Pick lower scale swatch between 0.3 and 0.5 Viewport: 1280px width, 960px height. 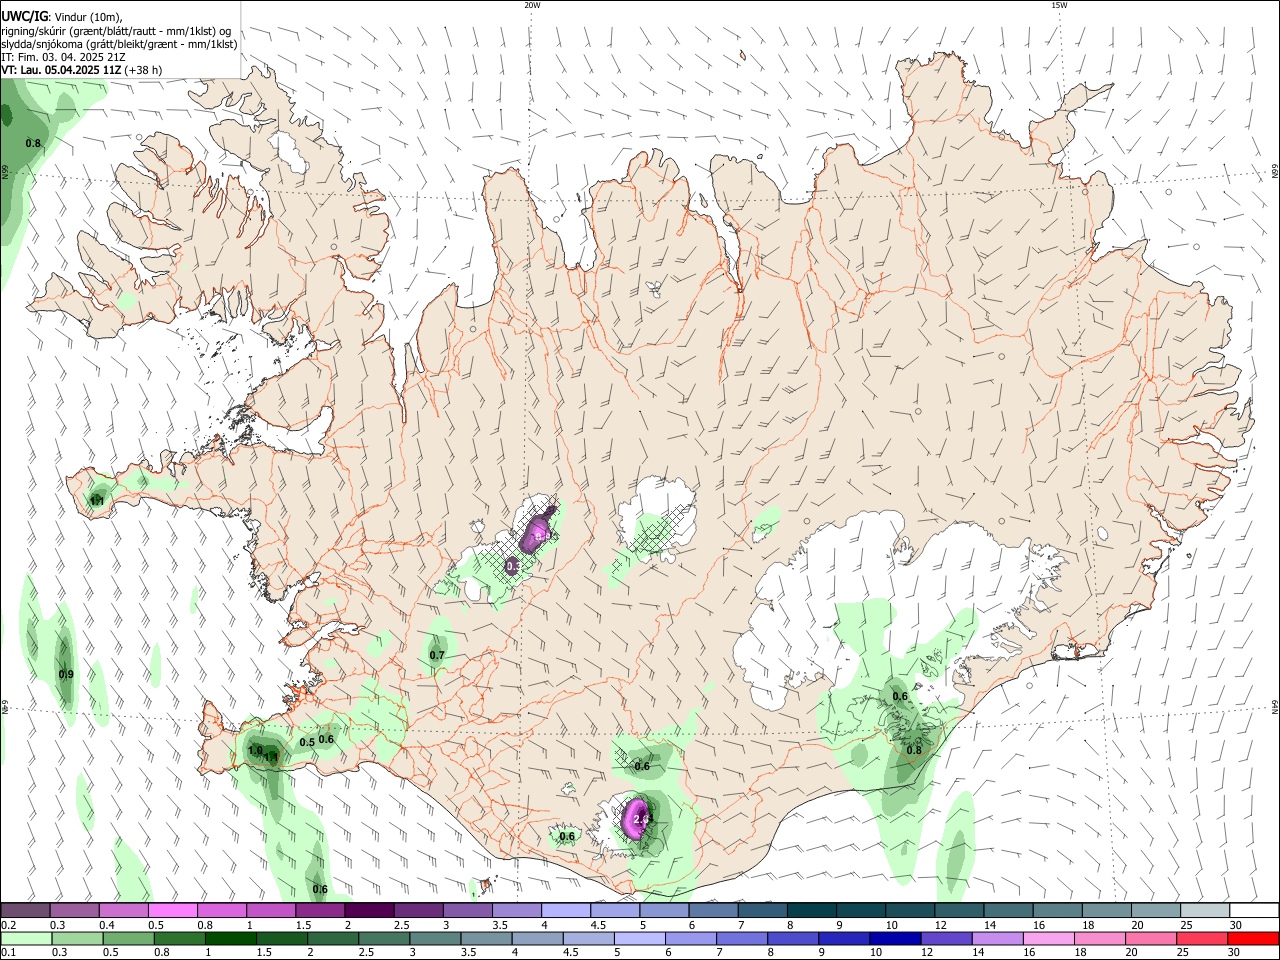(x=77, y=939)
